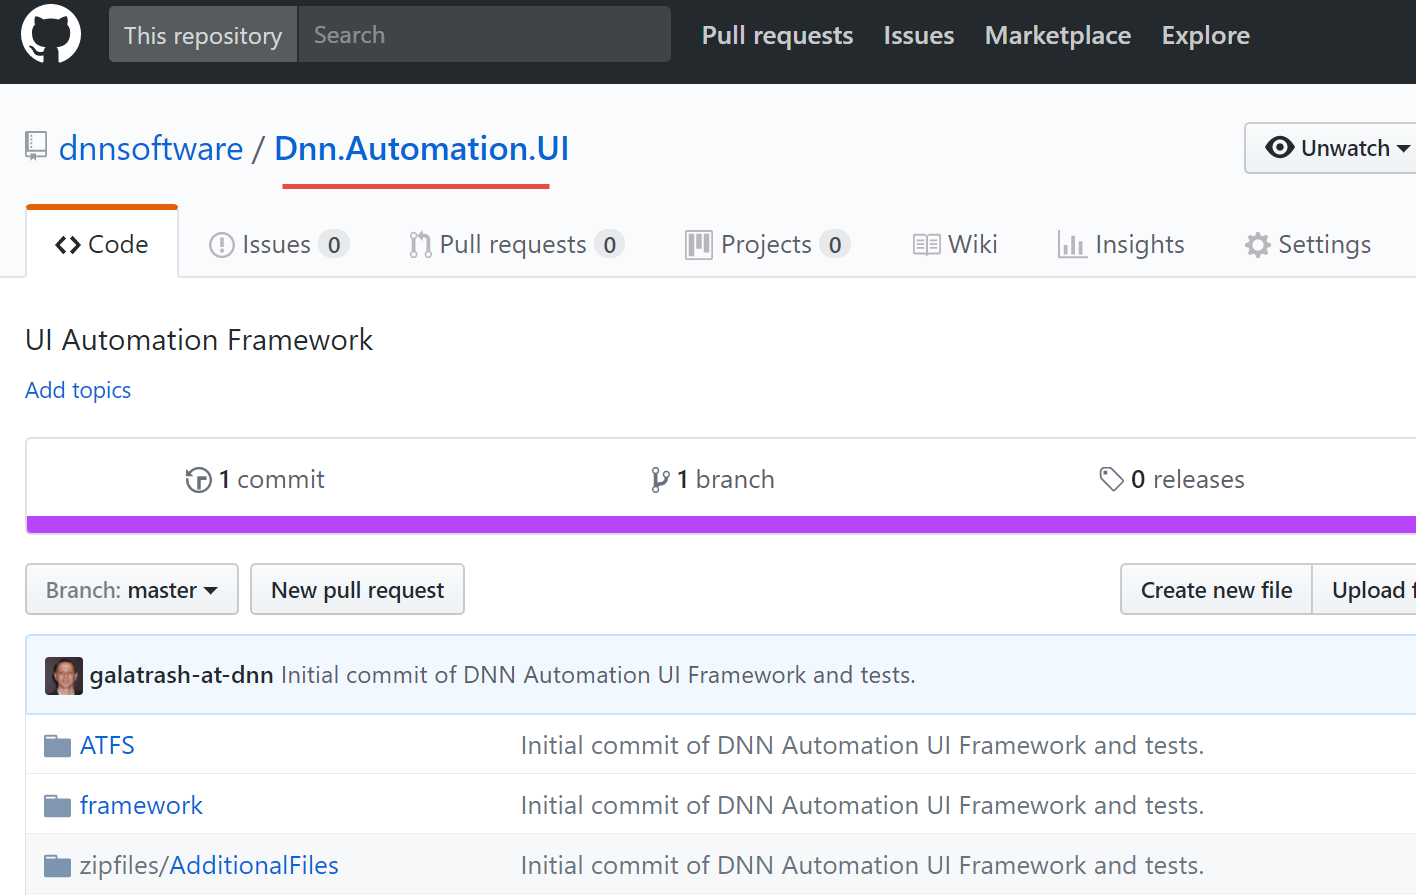The width and height of the screenshot is (1416, 896).
Task: Click galatrash-at-dnn's avatar thumbnail
Action: 64,676
